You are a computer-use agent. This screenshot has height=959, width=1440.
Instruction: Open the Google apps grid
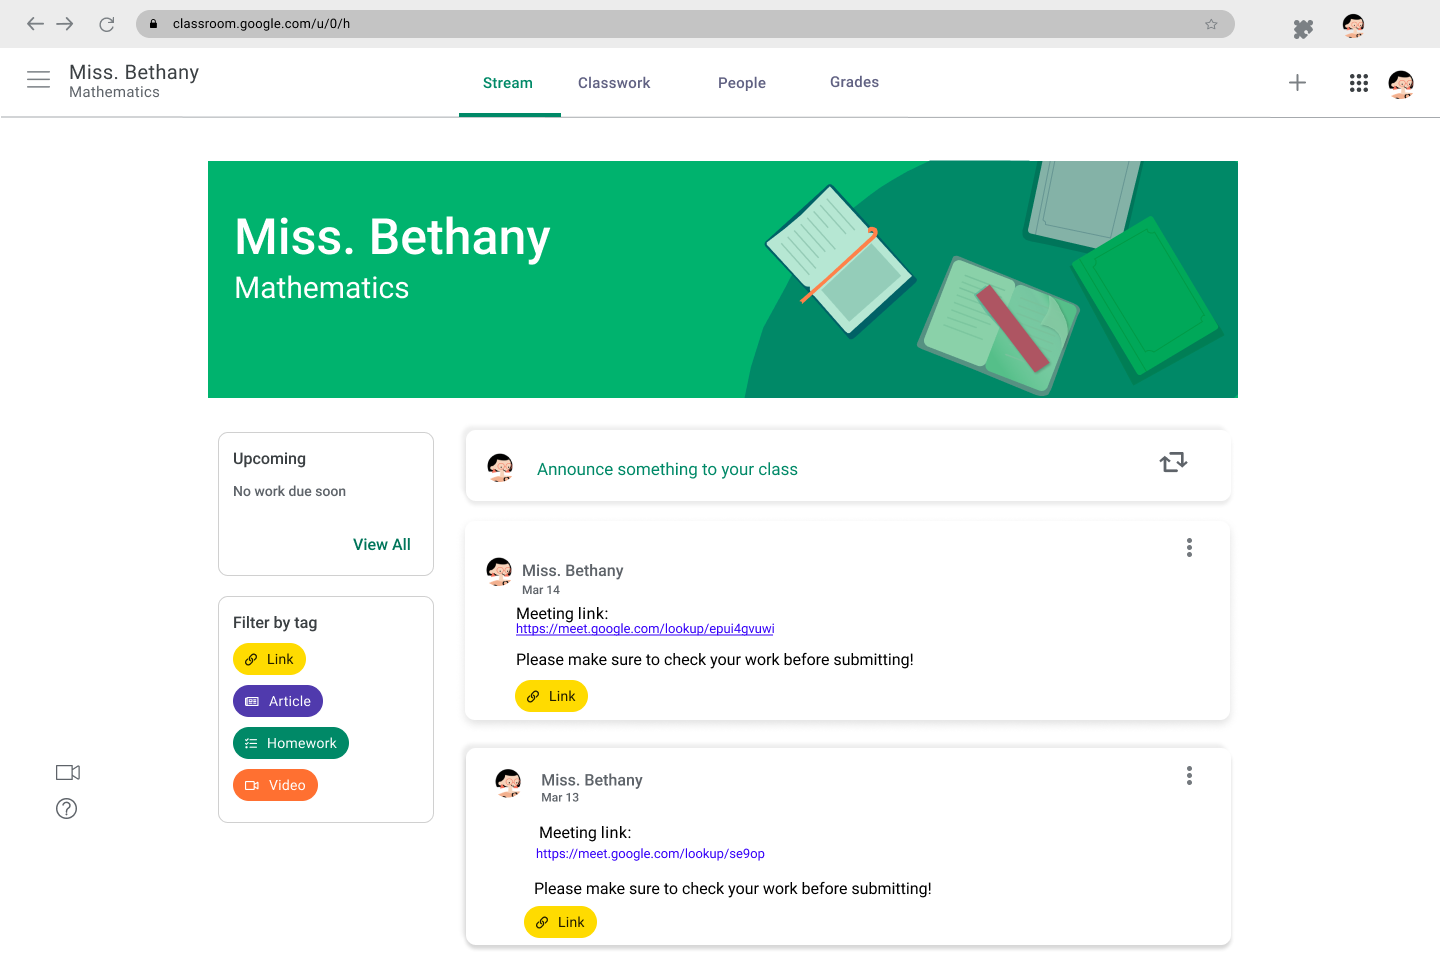[x=1358, y=83]
